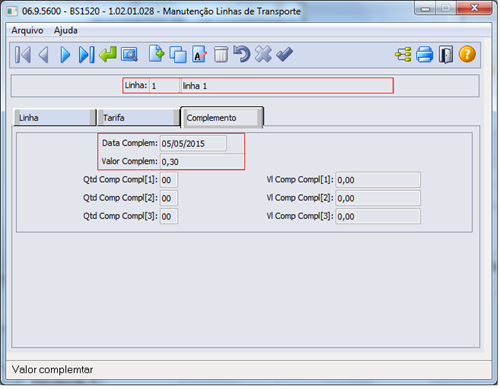Click the window title bar text

pyautogui.click(x=161, y=11)
